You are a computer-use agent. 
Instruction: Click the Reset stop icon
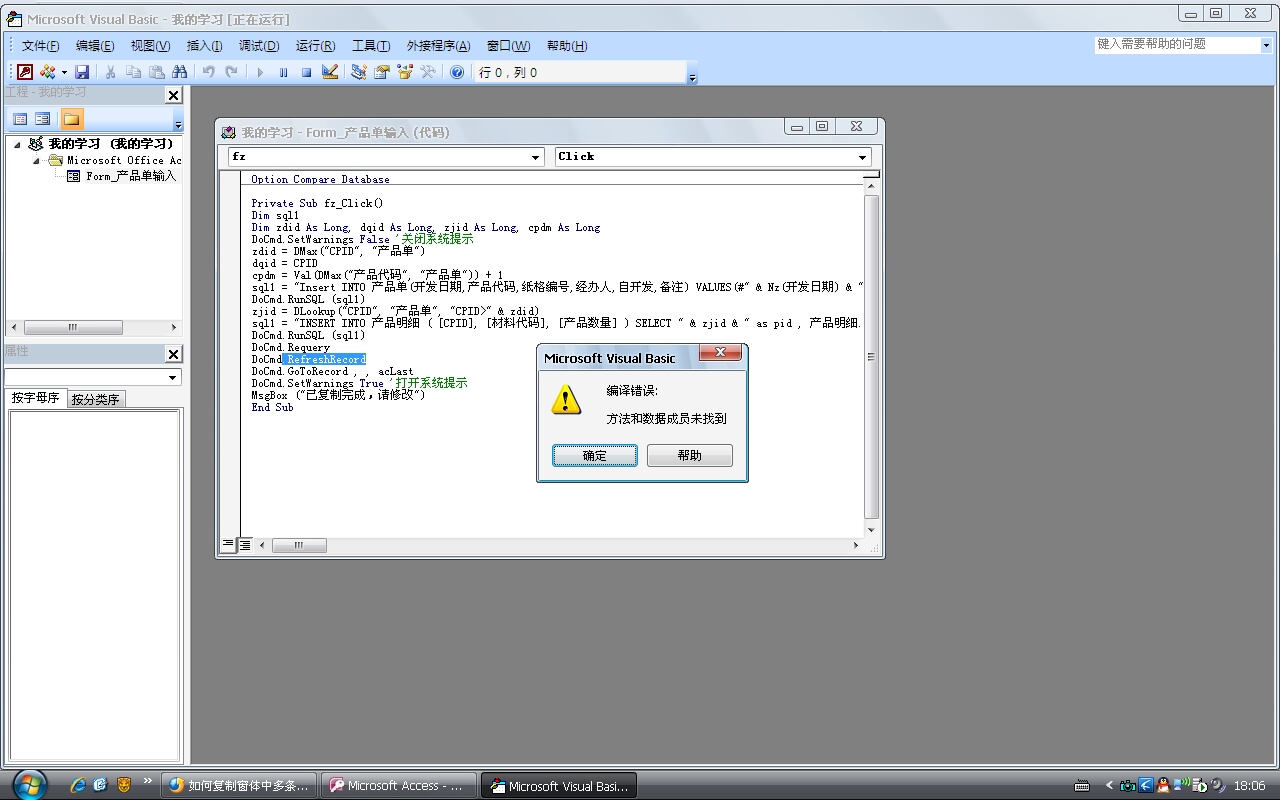click(306, 72)
